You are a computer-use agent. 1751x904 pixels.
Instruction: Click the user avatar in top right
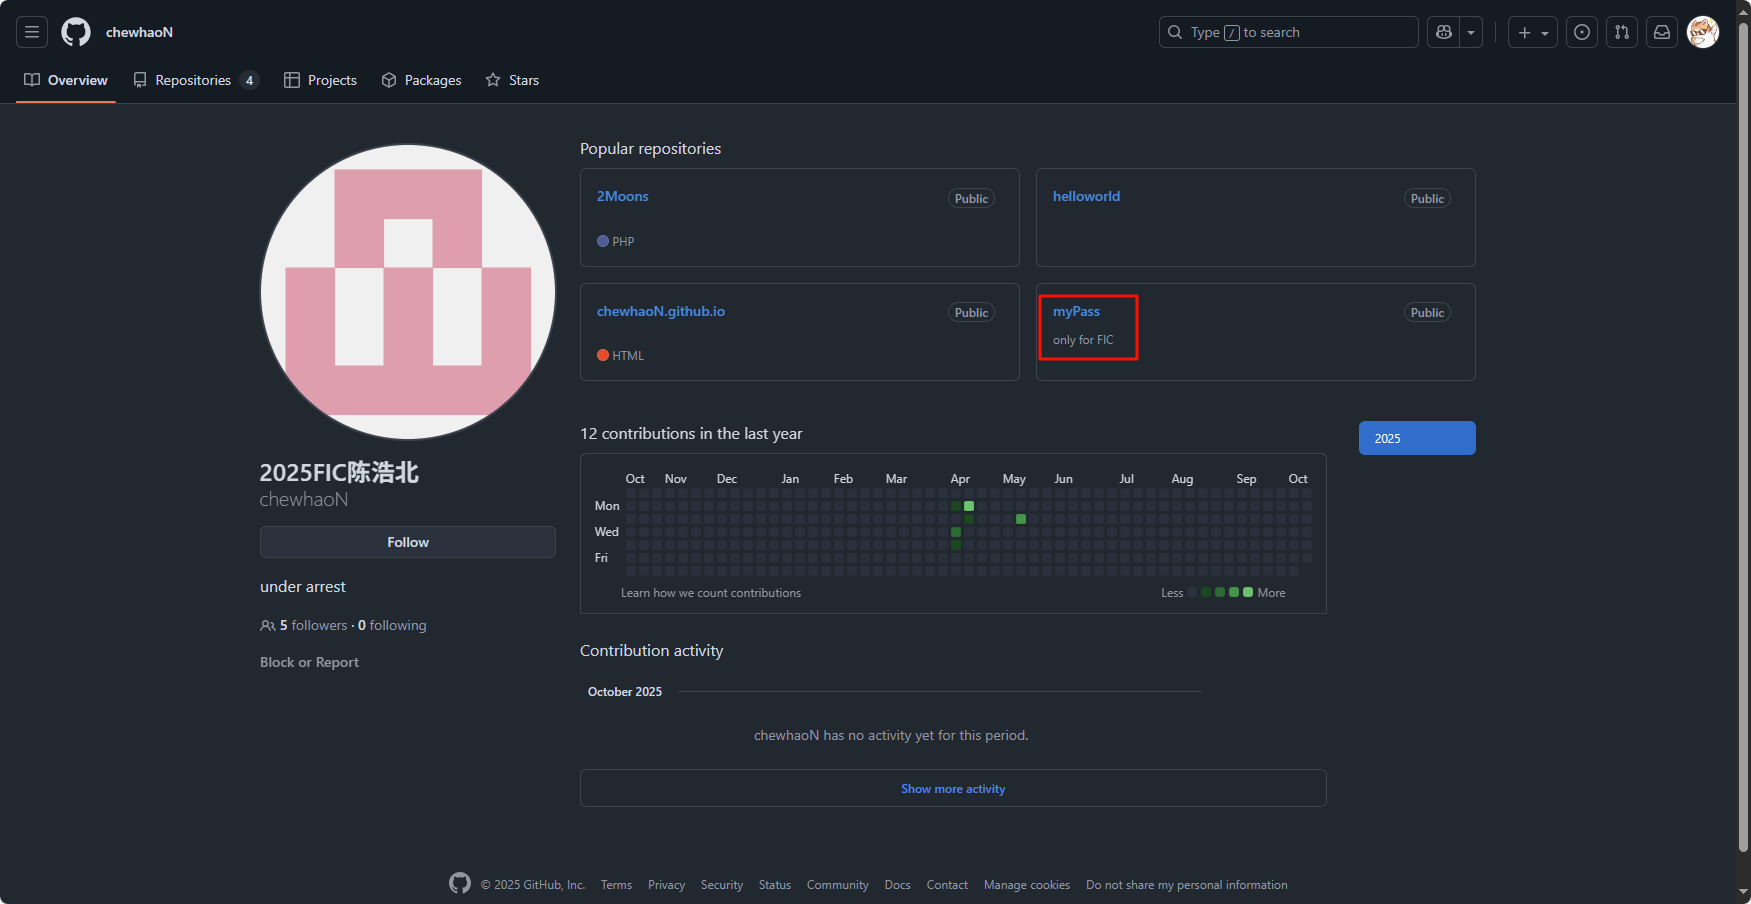click(1702, 32)
